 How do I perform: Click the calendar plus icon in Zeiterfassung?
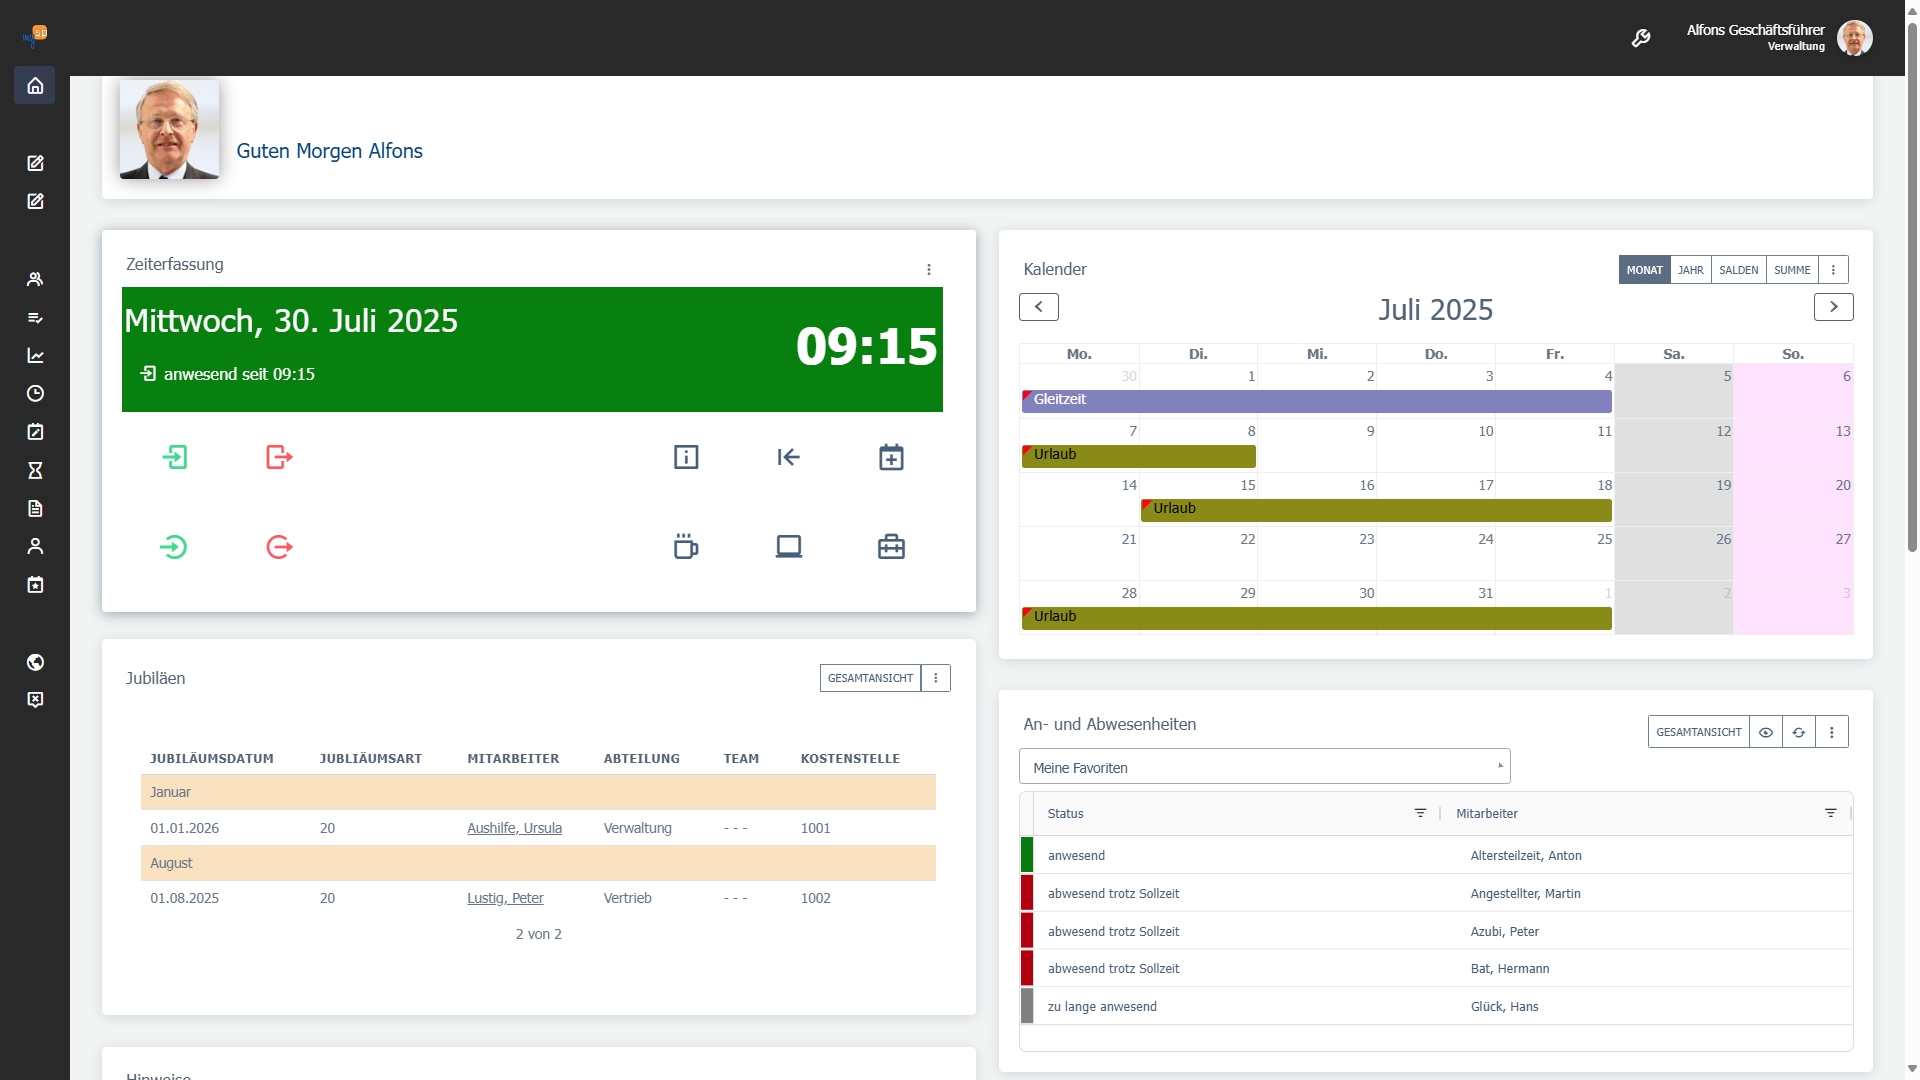(891, 457)
